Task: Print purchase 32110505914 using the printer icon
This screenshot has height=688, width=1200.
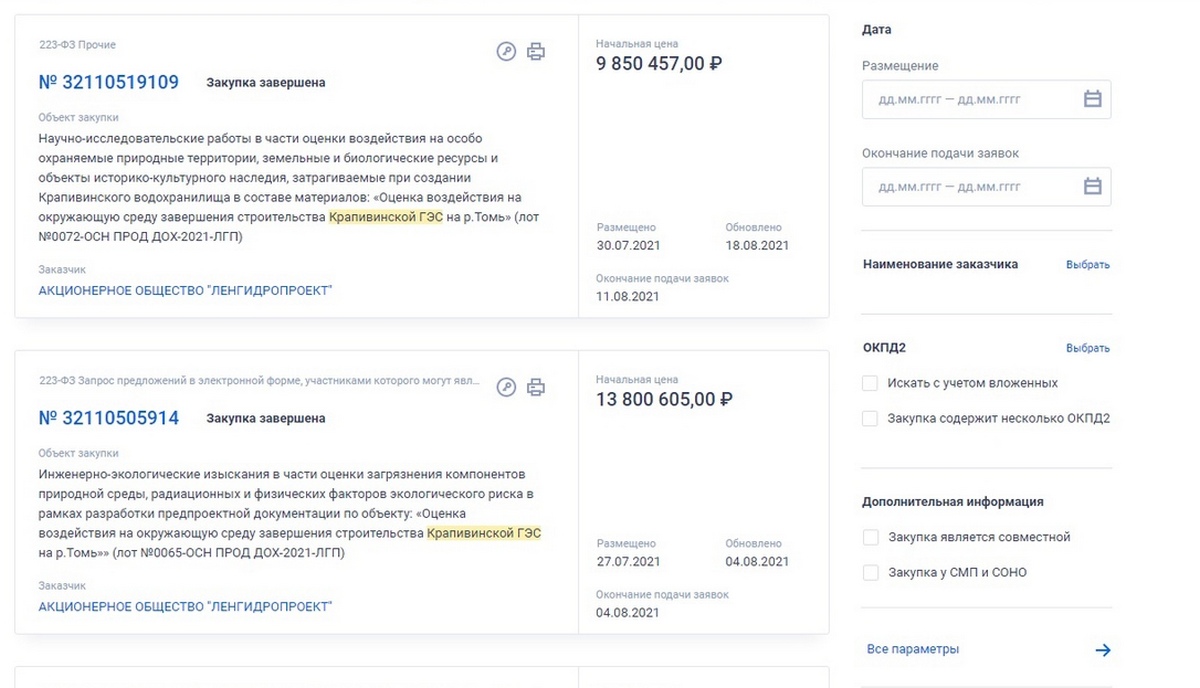Action: pyautogui.click(x=536, y=387)
